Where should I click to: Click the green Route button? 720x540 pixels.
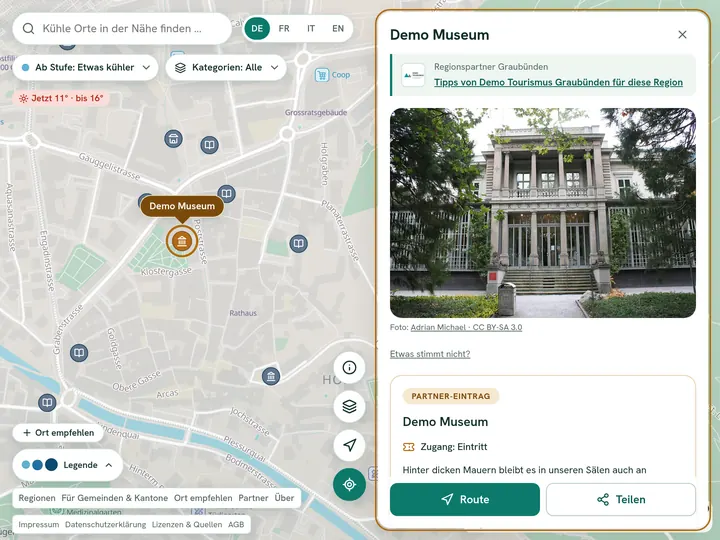pyautogui.click(x=465, y=499)
